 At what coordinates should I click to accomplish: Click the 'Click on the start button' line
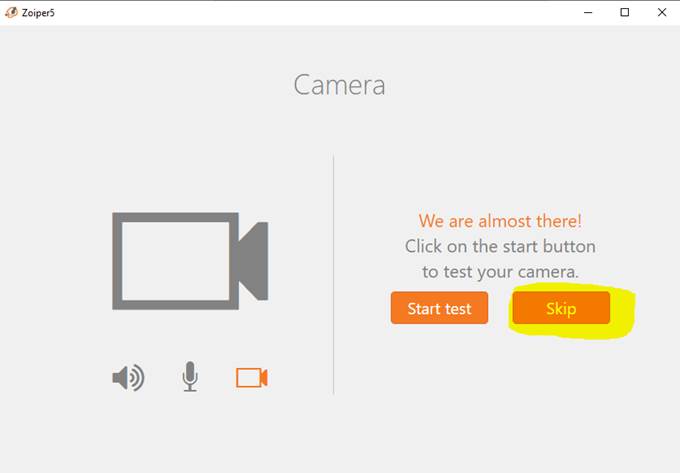pyautogui.click(x=500, y=246)
